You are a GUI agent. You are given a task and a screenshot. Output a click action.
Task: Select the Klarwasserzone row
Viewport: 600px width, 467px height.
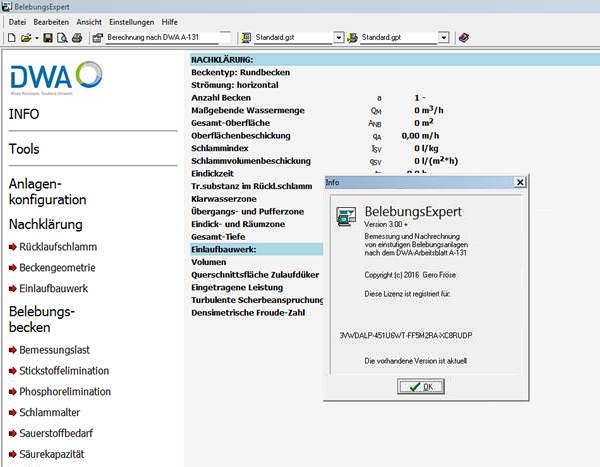point(224,199)
